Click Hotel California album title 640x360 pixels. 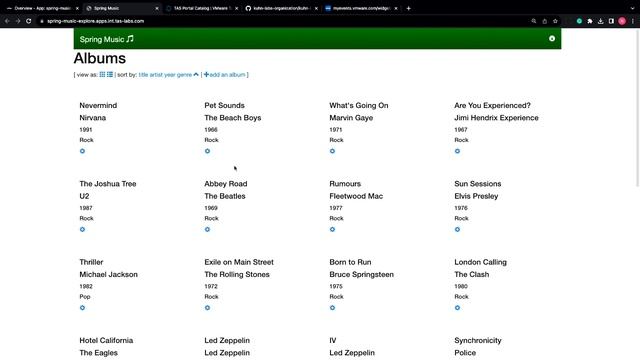point(106,340)
